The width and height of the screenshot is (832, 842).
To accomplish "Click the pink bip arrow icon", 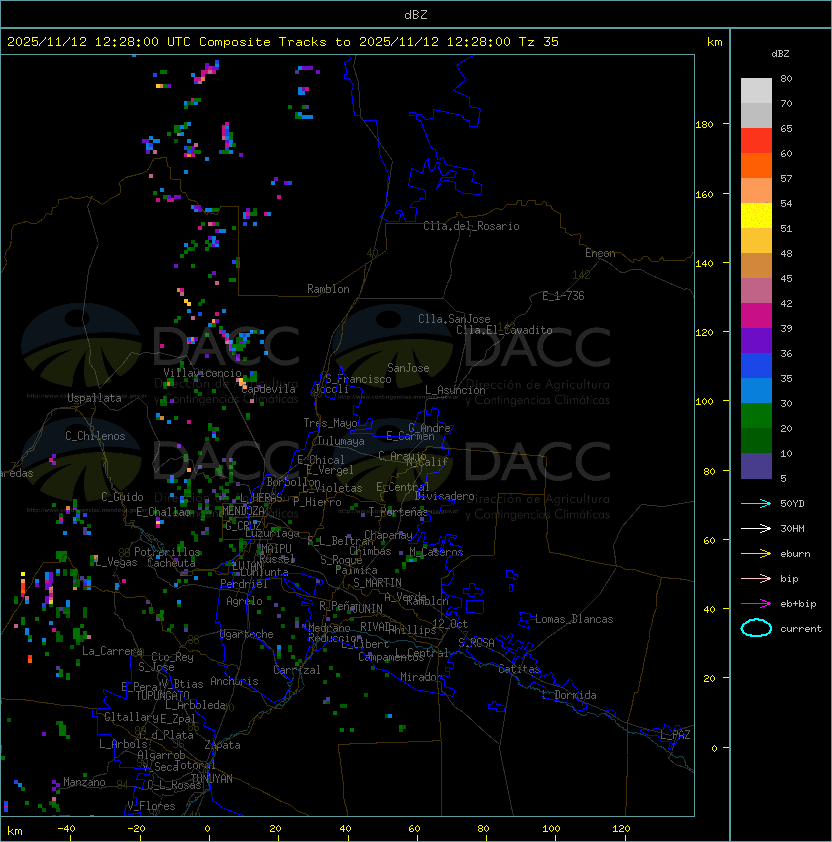I will [756, 578].
